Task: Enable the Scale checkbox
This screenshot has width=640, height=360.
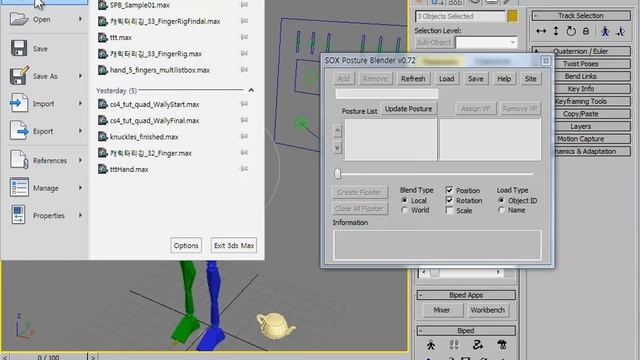Action: pos(449,211)
